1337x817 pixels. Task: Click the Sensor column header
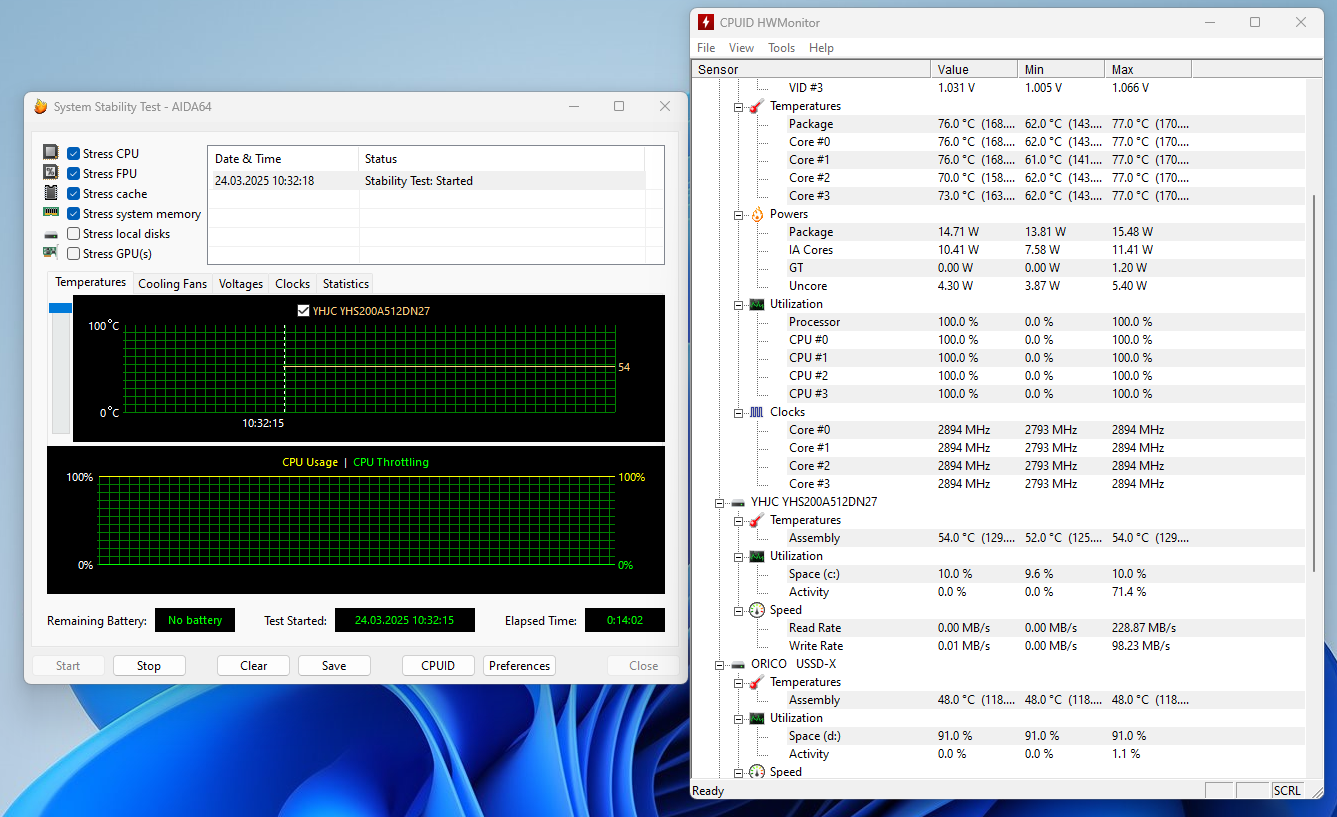click(811, 69)
